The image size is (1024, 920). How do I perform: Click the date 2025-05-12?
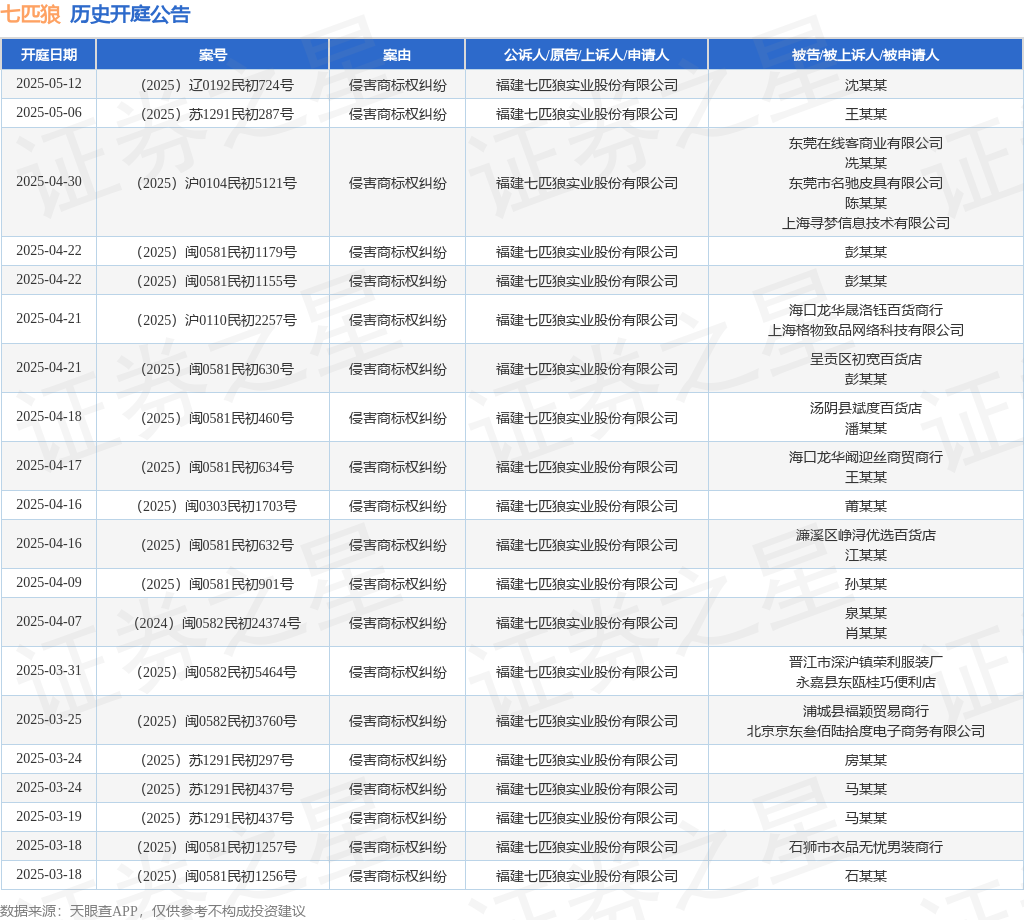point(49,84)
